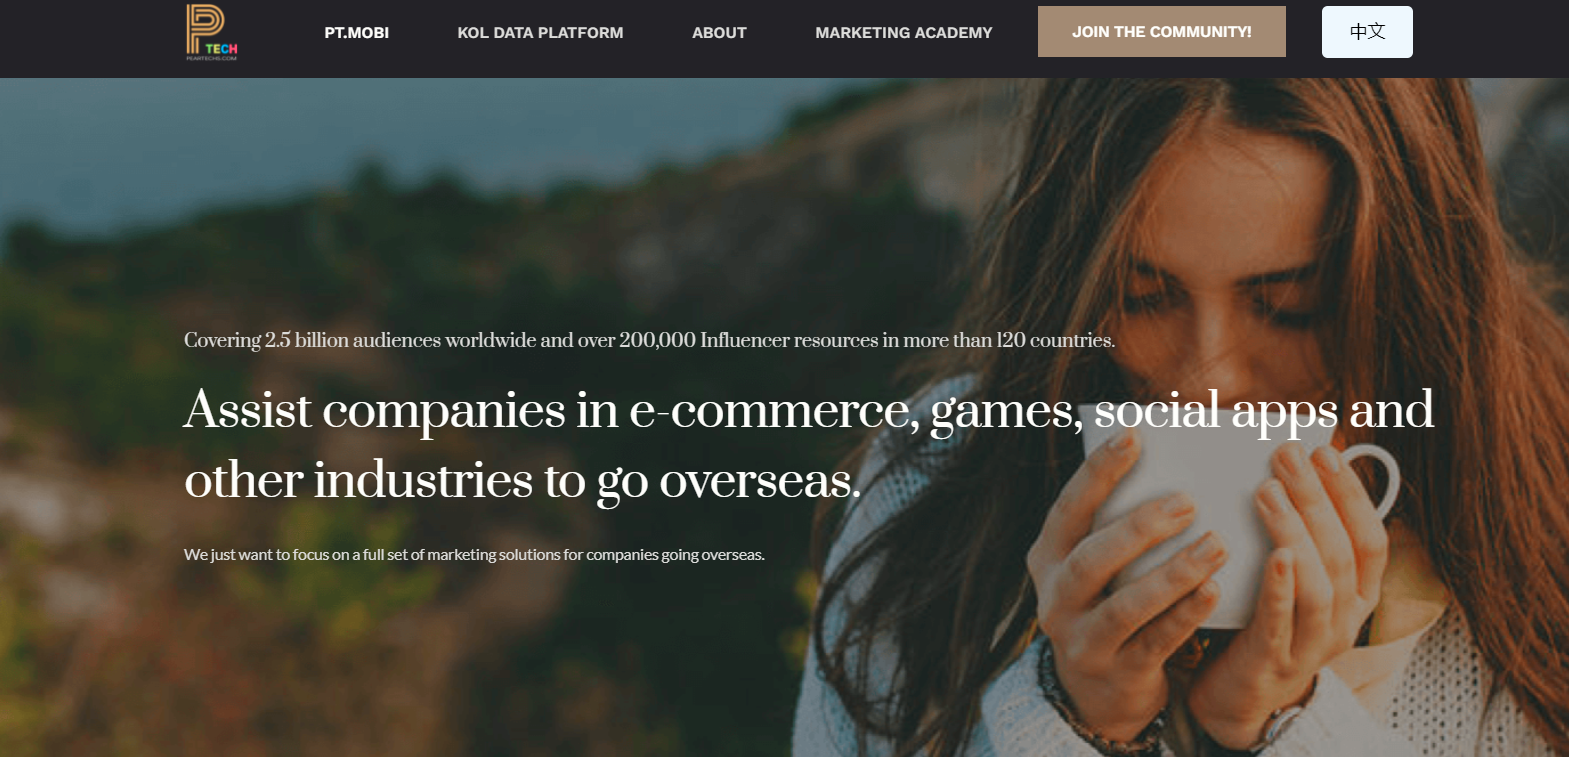Click the JOIN THE COMMUNITY! button
The width and height of the screenshot is (1569, 757).
coord(1162,31)
